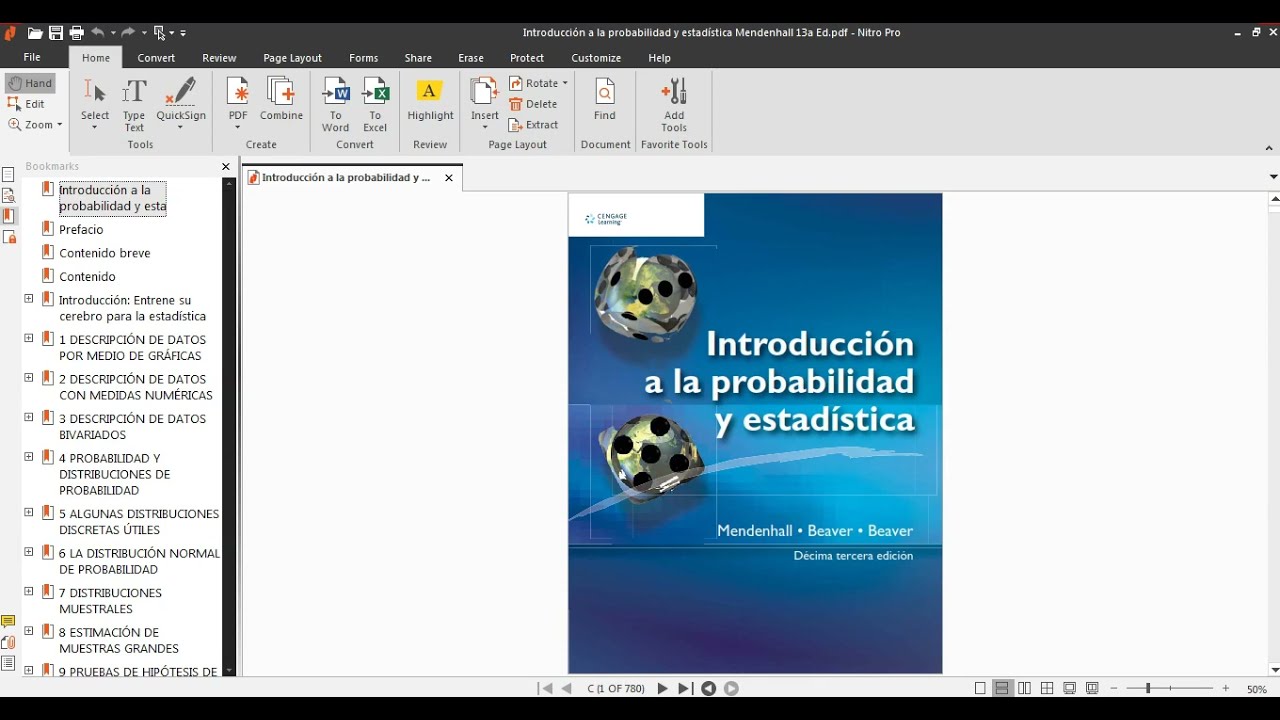Delete pages using the Delete button

(533, 104)
